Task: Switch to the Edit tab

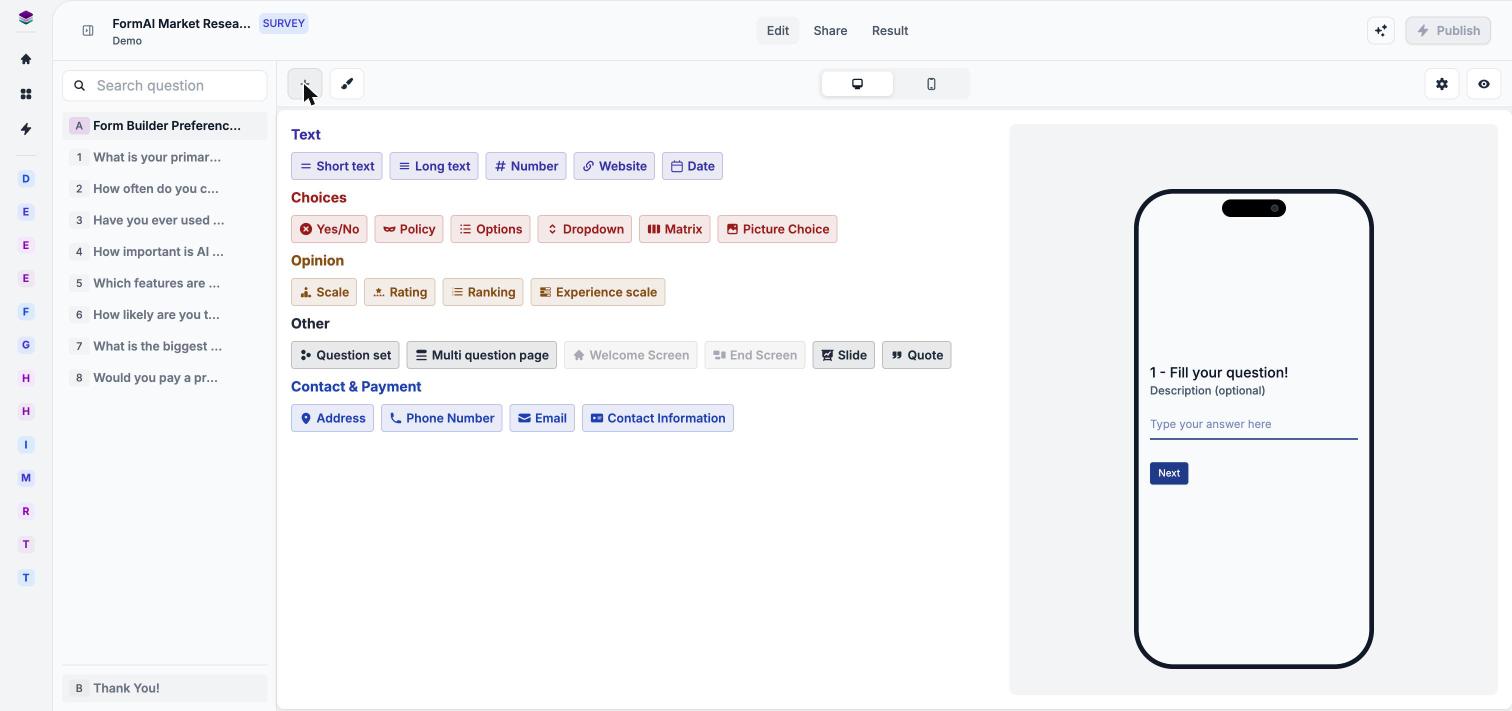Action: (x=778, y=31)
